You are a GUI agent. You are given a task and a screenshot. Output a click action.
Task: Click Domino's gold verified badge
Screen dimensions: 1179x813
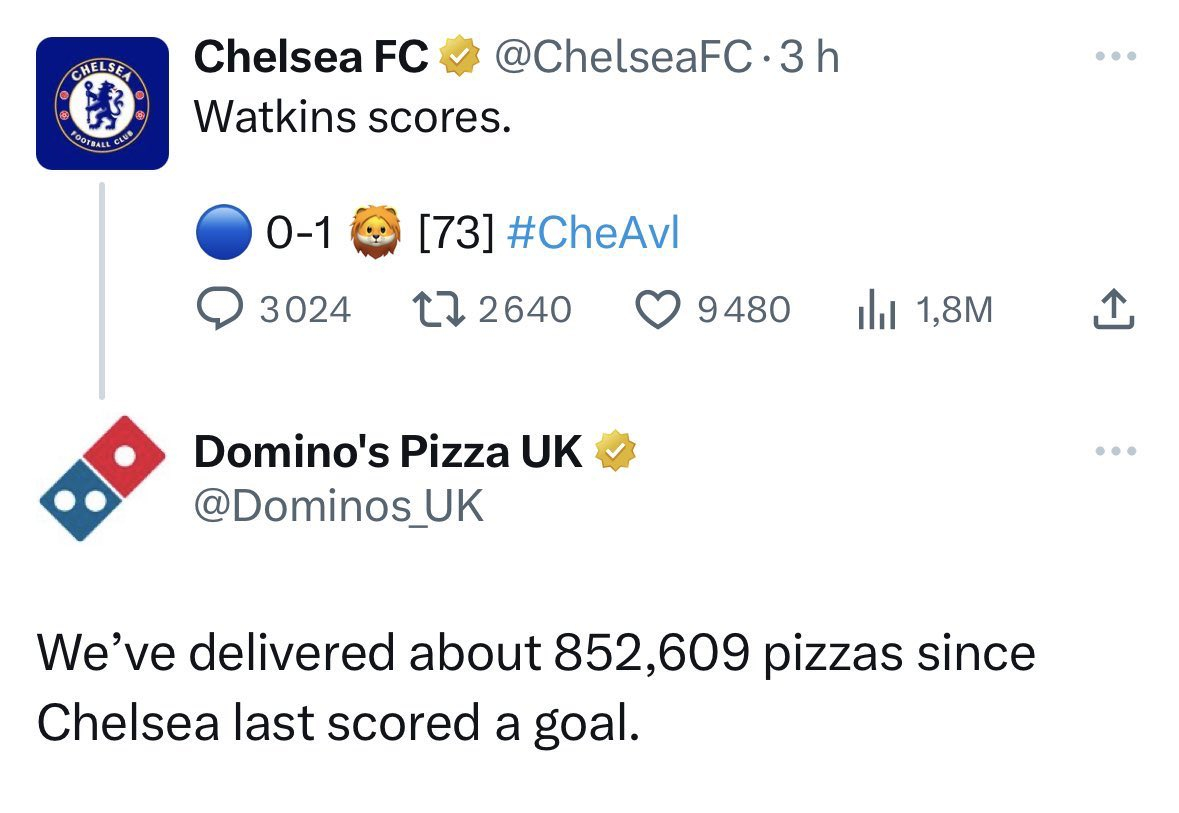click(x=616, y=452)
